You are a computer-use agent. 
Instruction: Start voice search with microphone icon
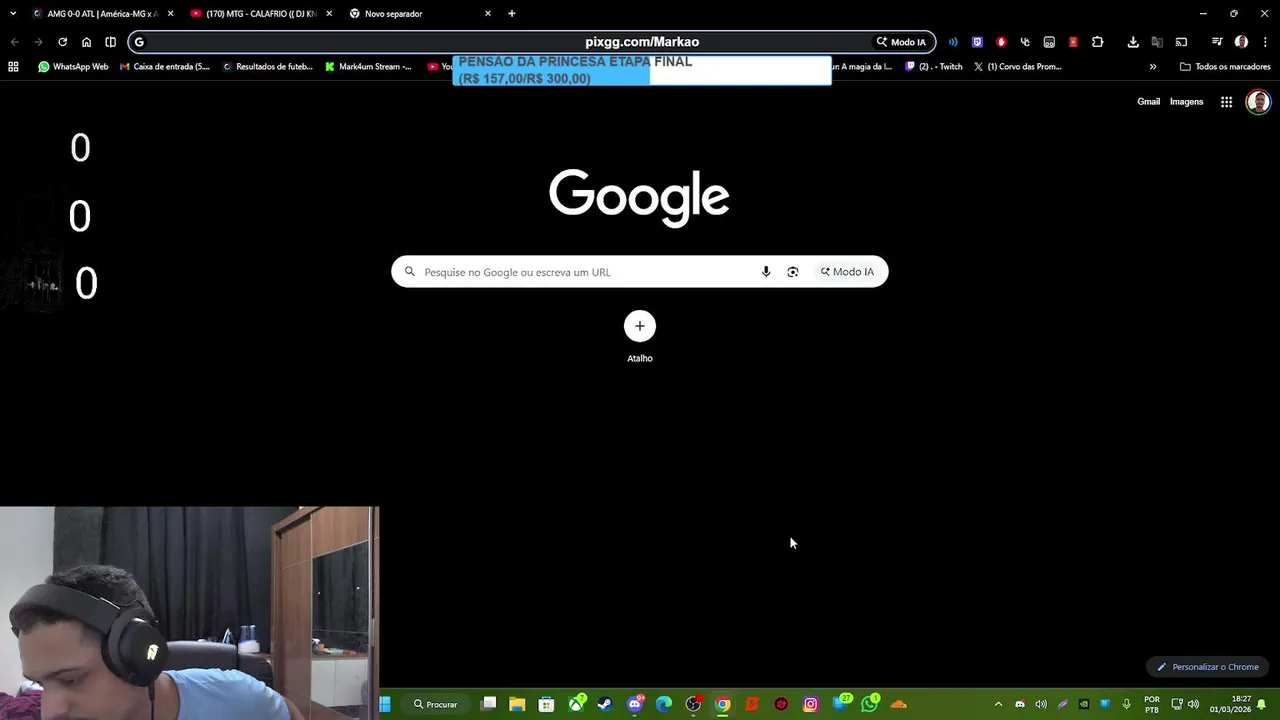pyautogui.click(x=766, y=272)
